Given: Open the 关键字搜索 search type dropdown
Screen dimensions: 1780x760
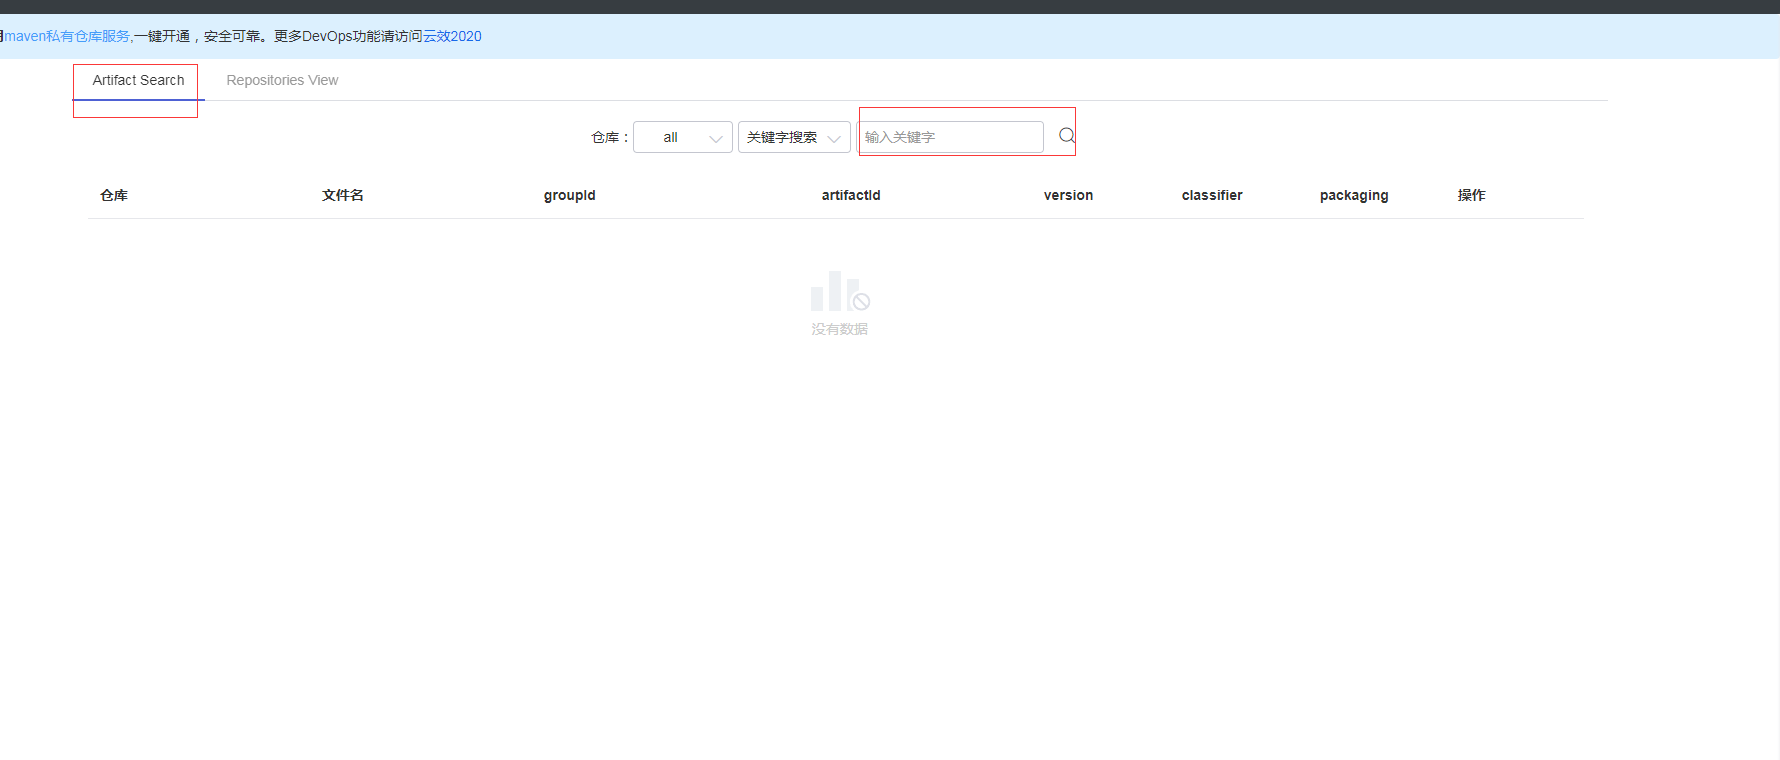Looking at the screenshot, I should coord(794,137).
